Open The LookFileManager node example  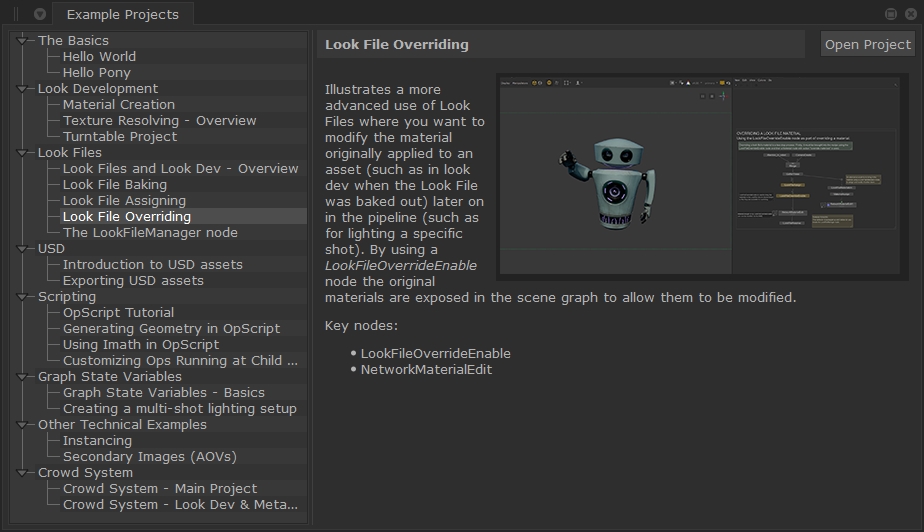coord(150,233)
